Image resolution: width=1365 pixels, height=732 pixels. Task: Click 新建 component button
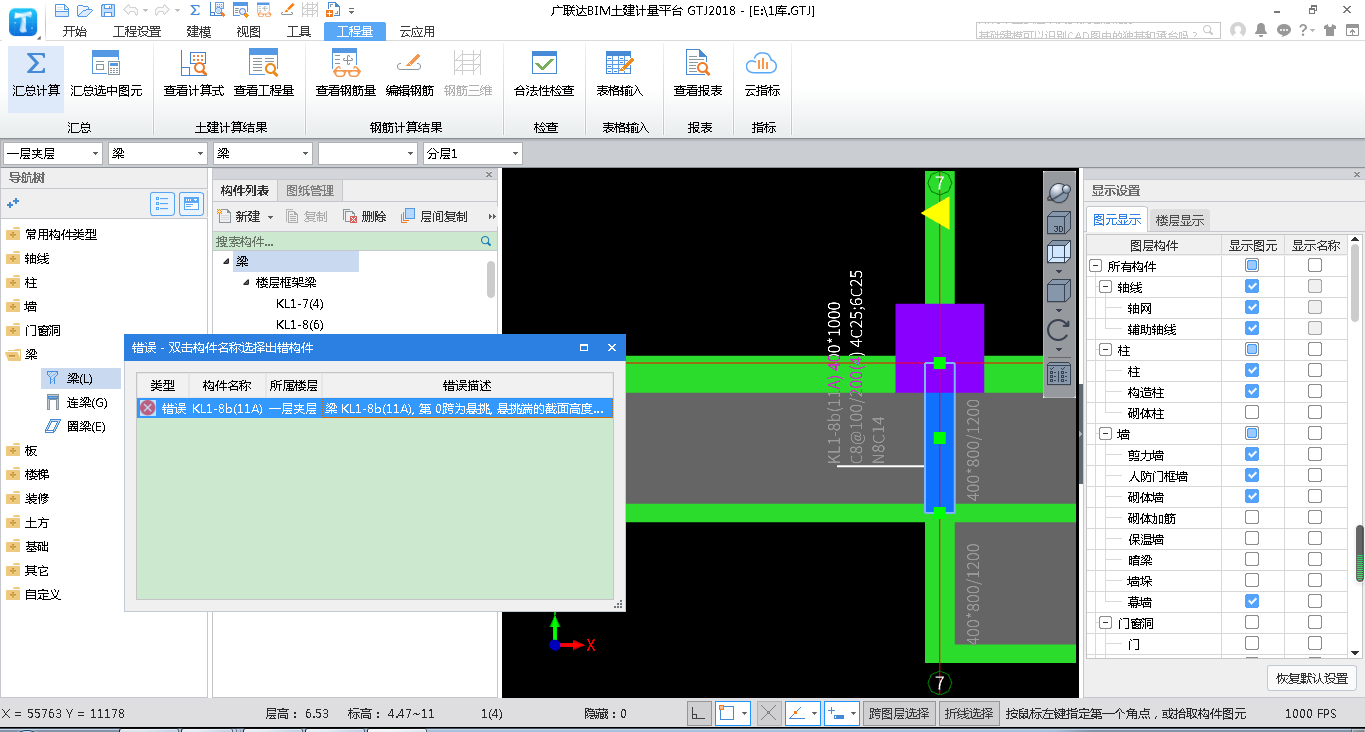tap(239, 216)
